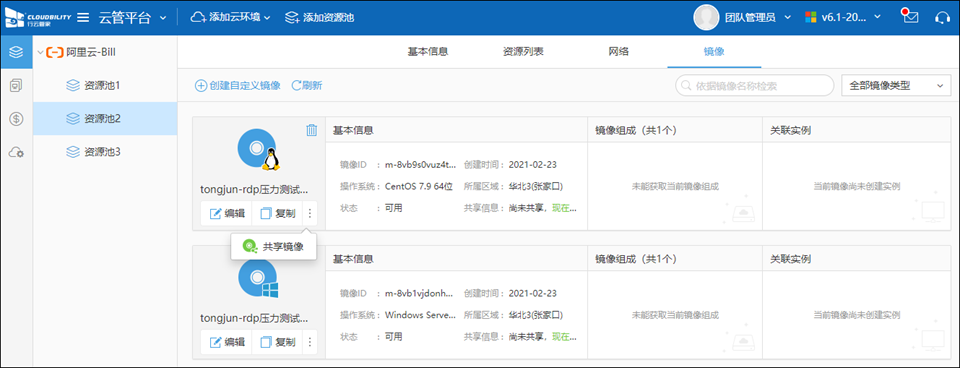Screen dimensions: 960x368
Task: Open the resource layers sidebar icon
Action: (17, 52)
